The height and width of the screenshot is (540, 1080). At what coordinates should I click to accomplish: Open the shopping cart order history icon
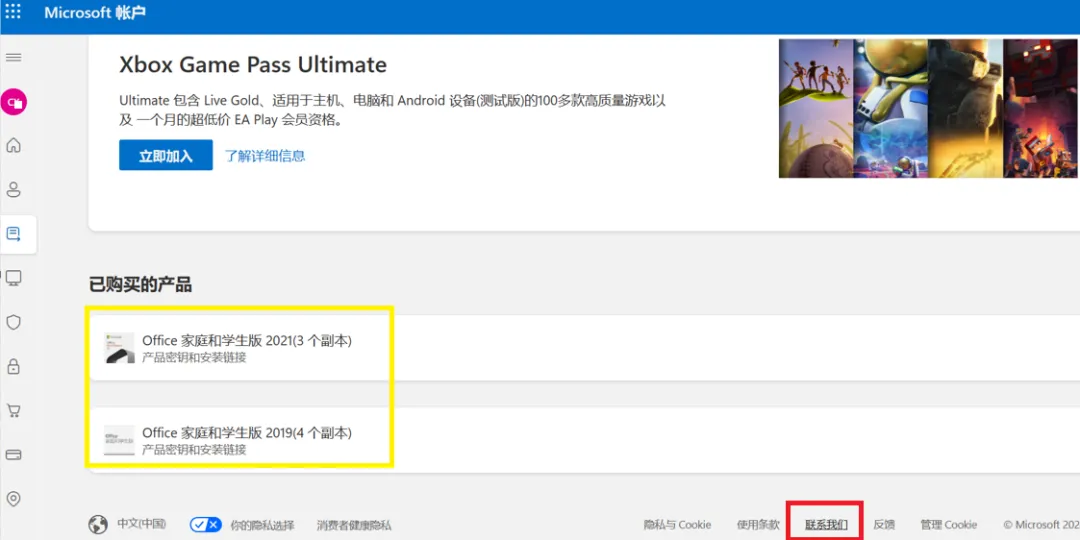pyautogui.click(x=13, y=411)
